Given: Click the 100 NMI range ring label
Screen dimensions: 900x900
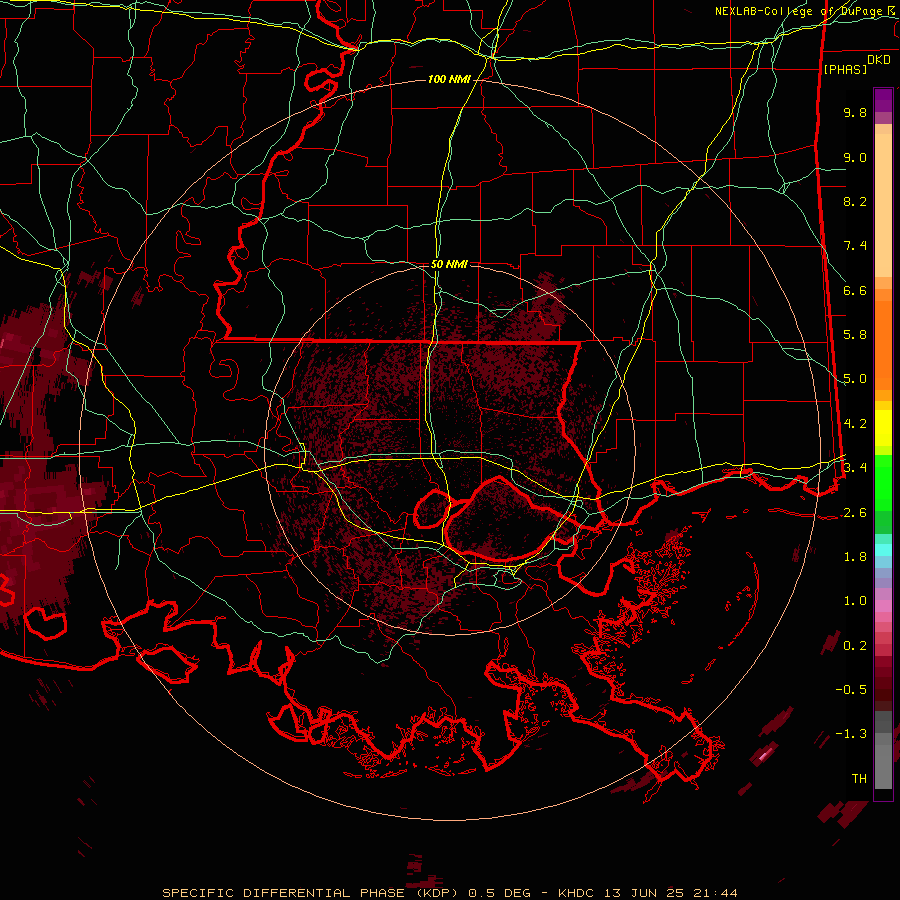Looking at the screenshot, I should tap(449, 79).
